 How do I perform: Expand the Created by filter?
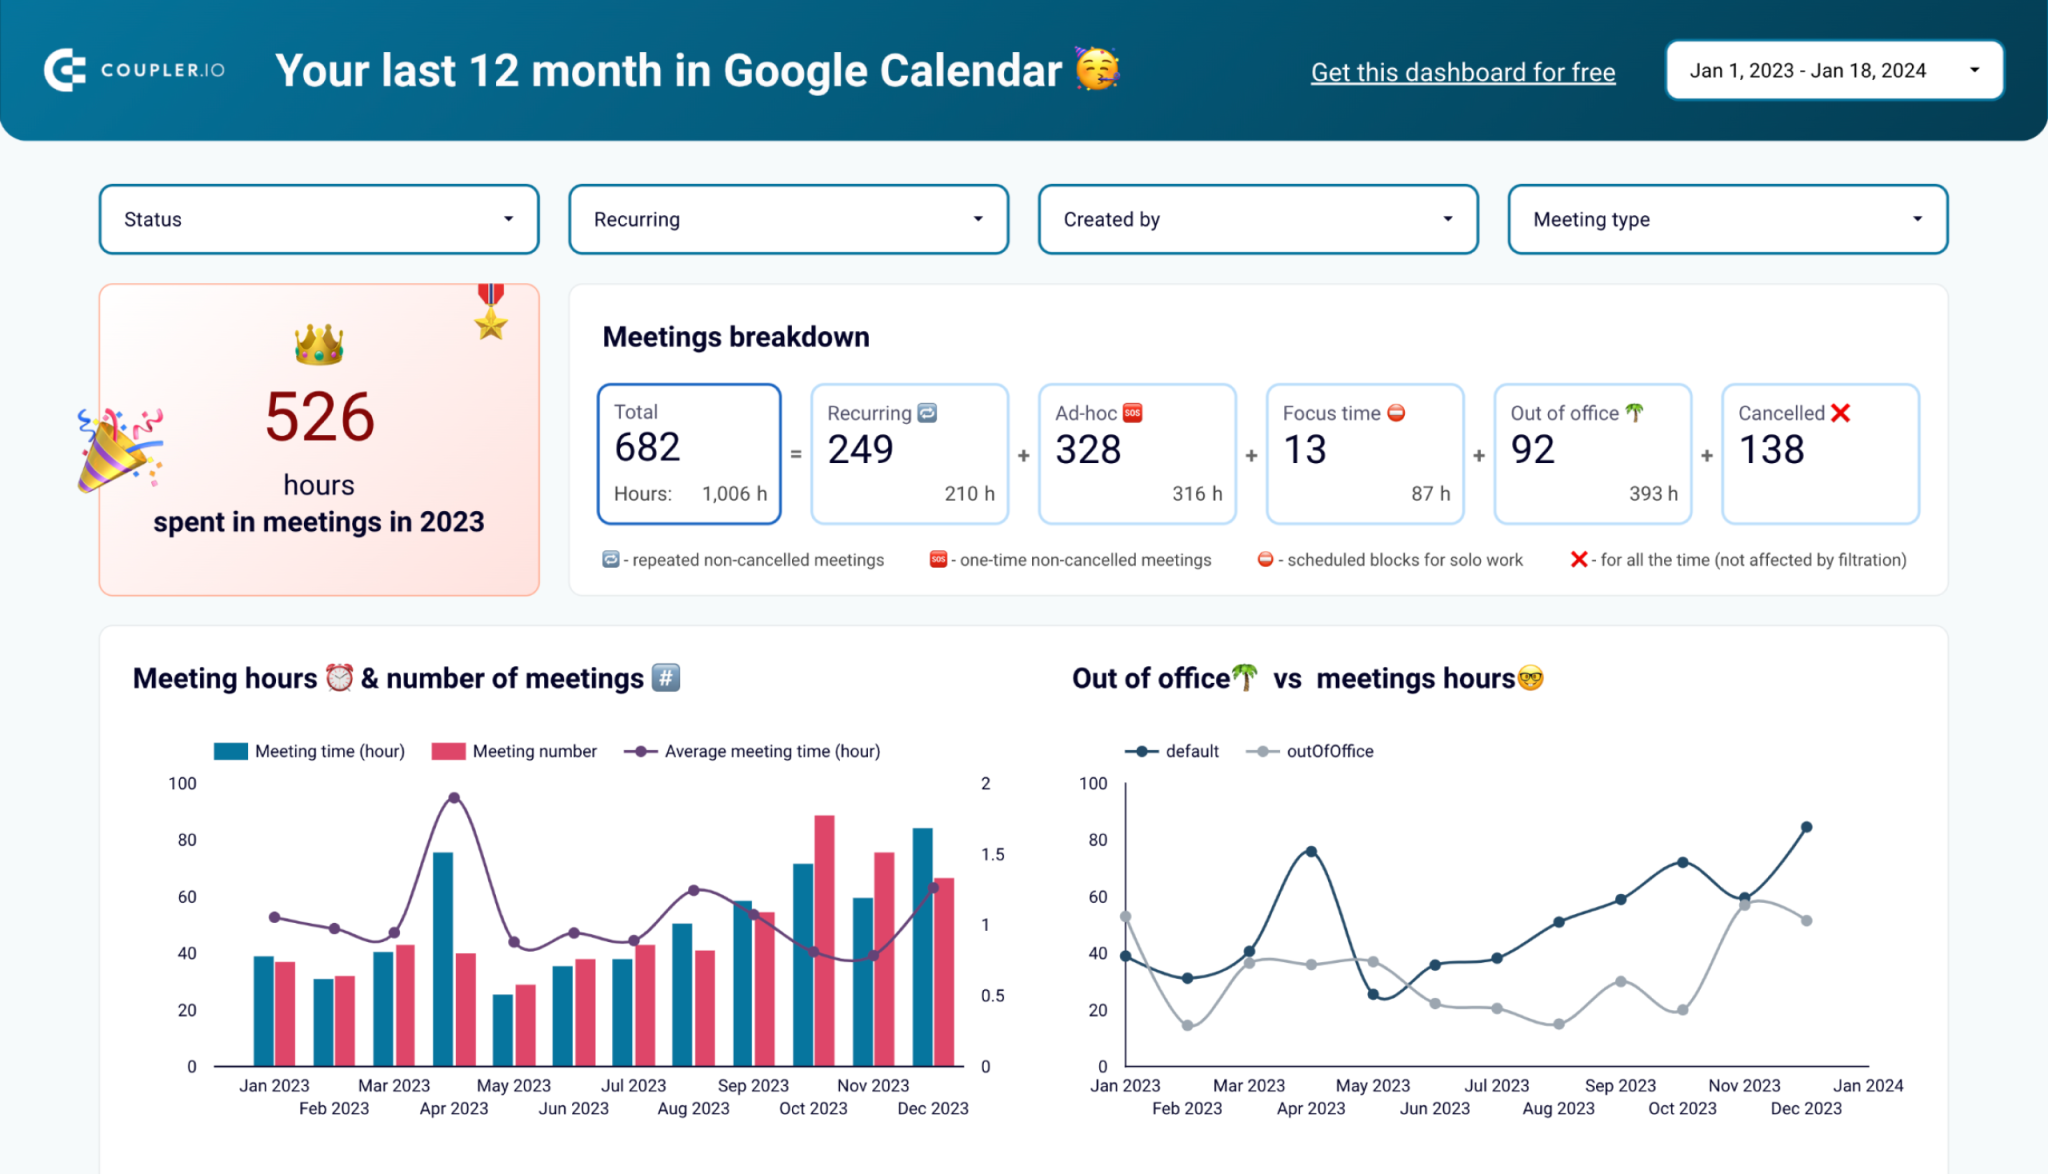click(1257, 219)
